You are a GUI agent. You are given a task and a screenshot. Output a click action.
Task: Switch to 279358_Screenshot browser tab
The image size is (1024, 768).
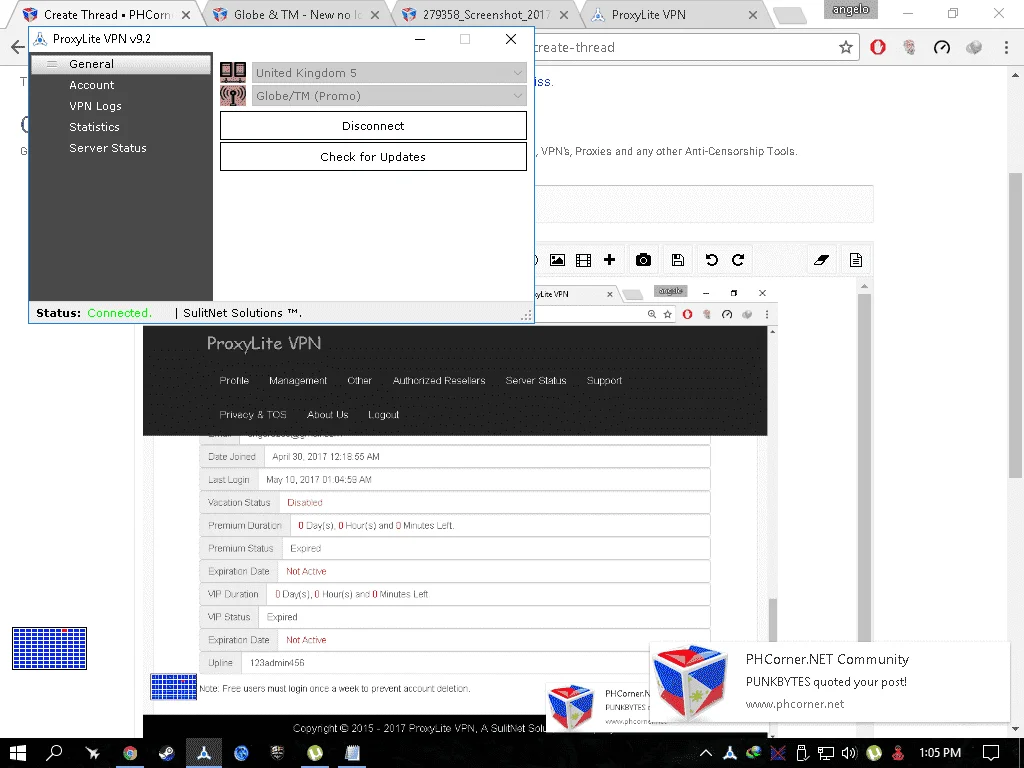coord(485,14)
